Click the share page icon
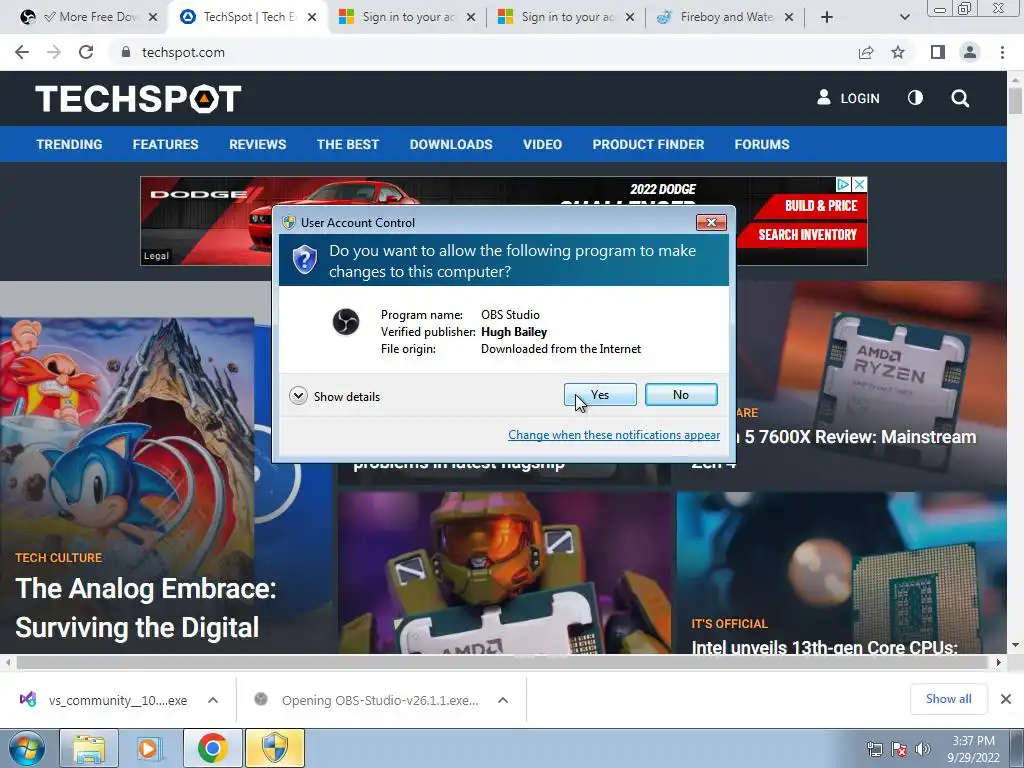1024x768 pixels. pyautogui.click(x=866, y=52)
